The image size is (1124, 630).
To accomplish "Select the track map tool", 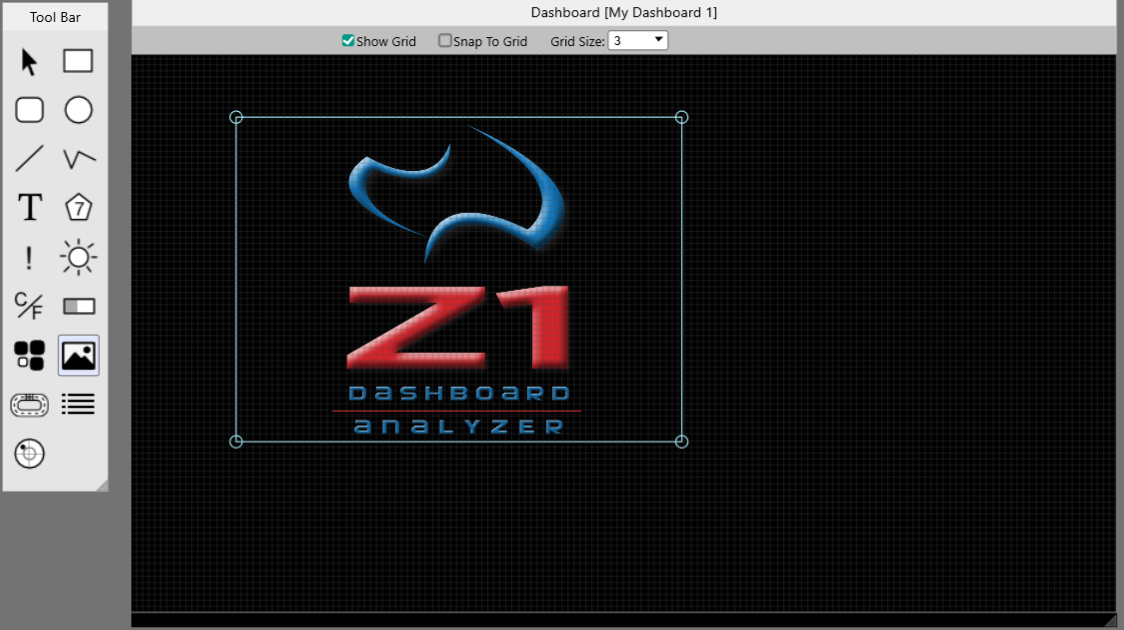I will 29,405.
